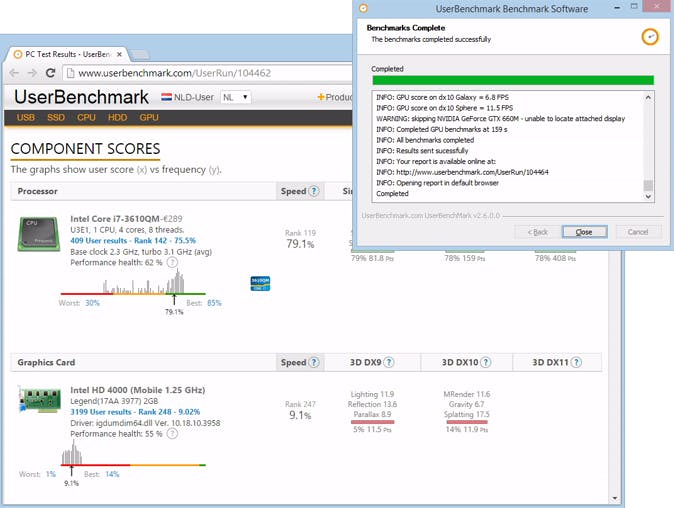
Task: Click 3D DX11 help question mark
Action: (x=576, y=362)
